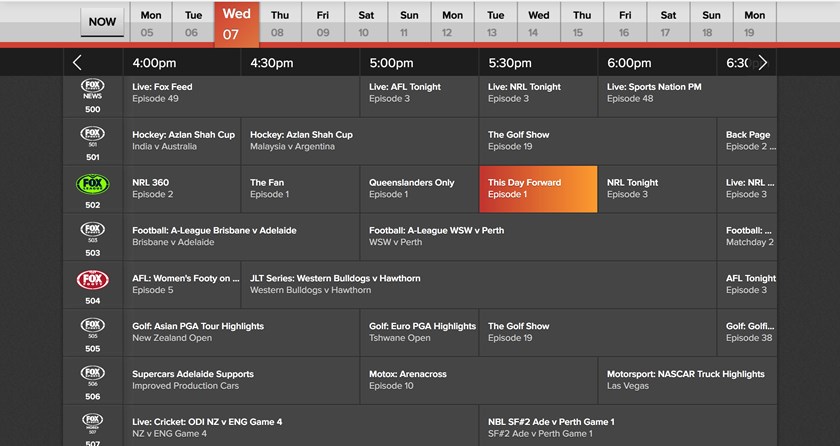Switch to the Thu 08 date tab
This screenshot has width=840, height=446.
coord(280,22)
